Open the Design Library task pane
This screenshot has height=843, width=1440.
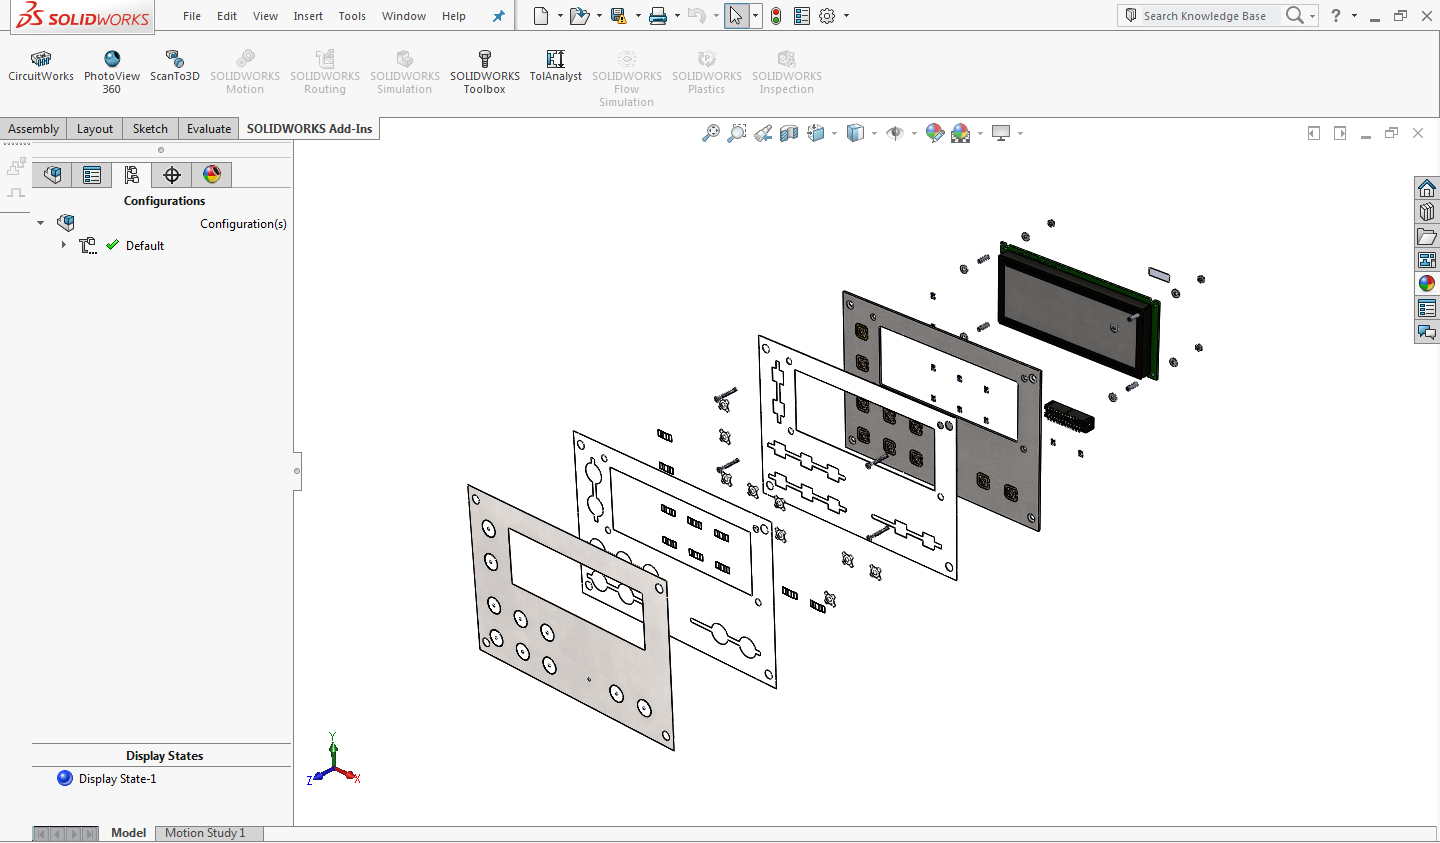point(1426,211)
